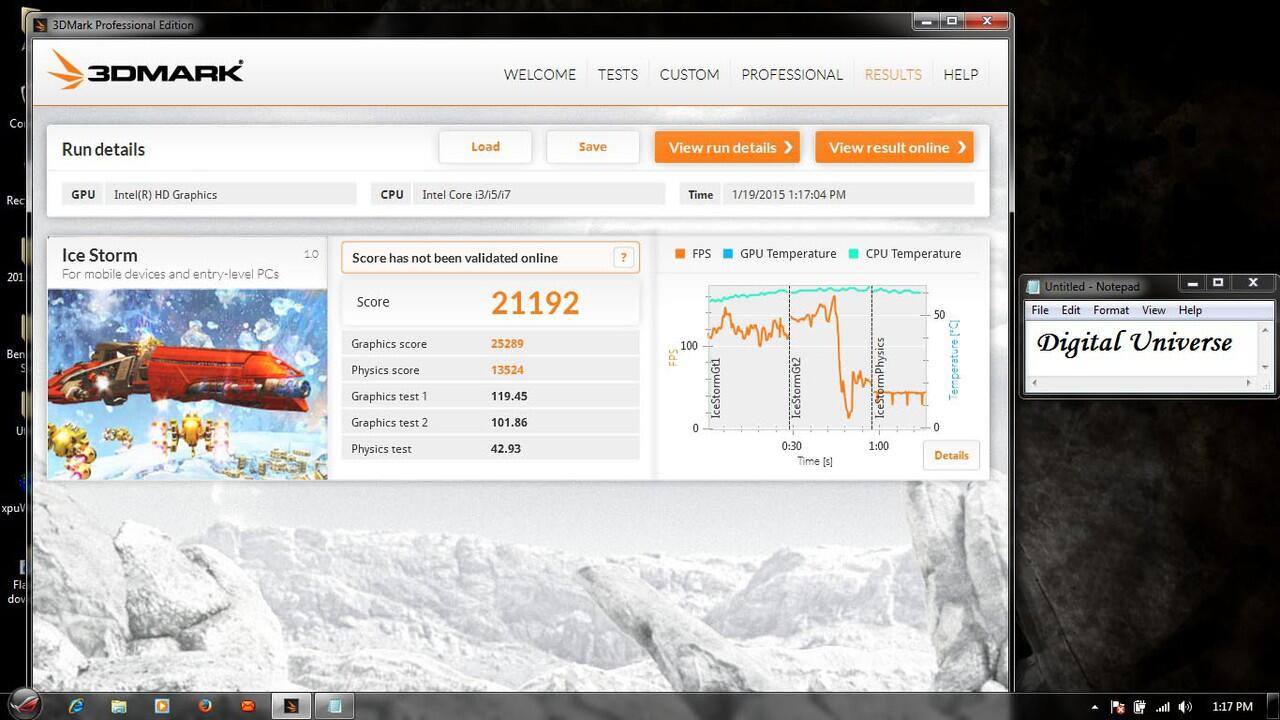Open the CUSTOM tab
Screen dimensions: 1280x720
coord(689,74)
